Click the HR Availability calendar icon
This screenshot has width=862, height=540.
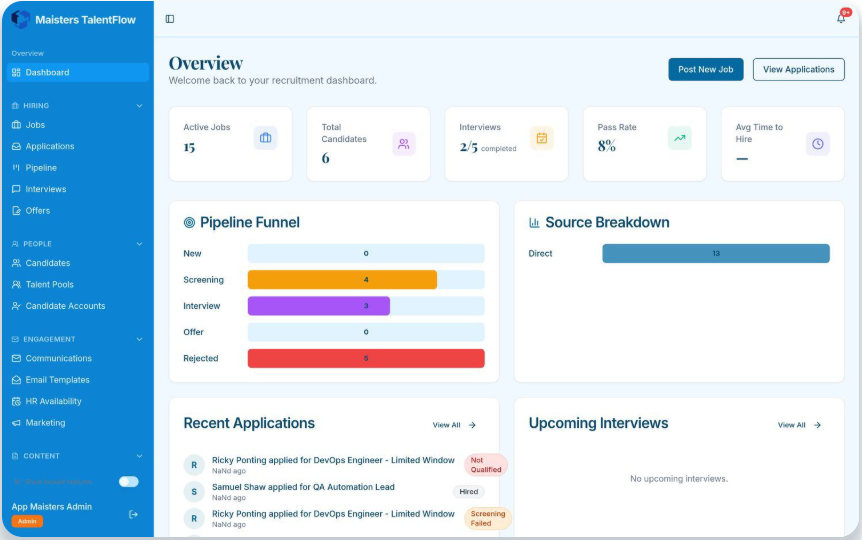pyautogui.click(x=16, y=401)
